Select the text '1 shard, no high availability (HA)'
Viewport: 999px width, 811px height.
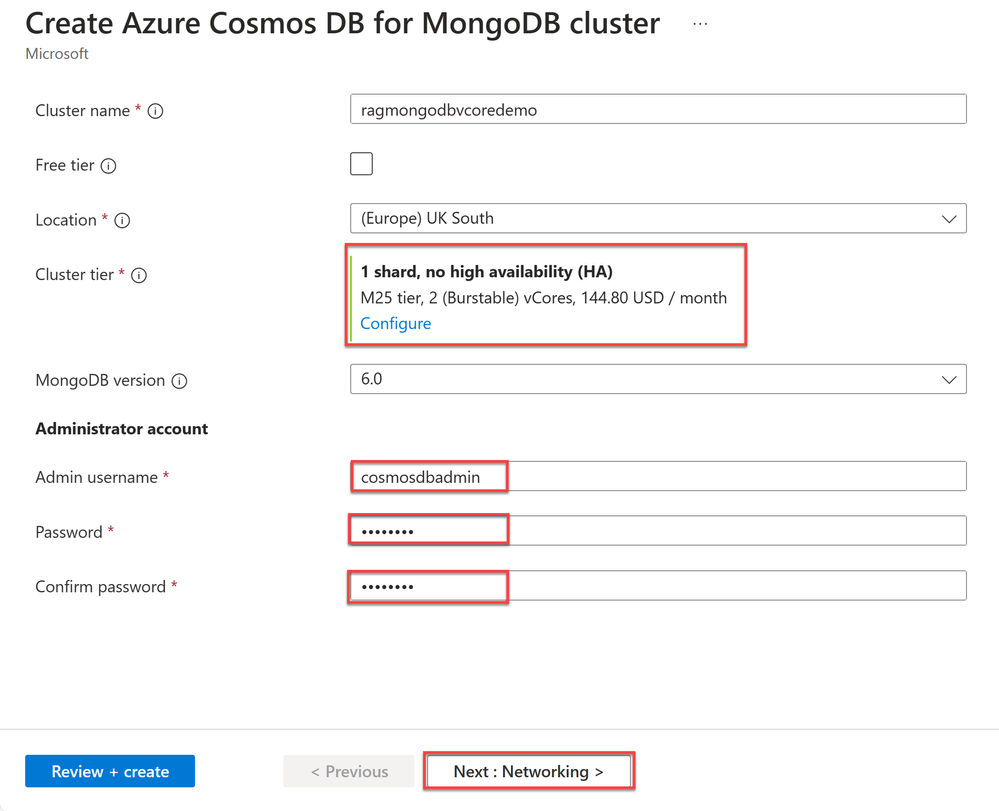coord(487,272)
